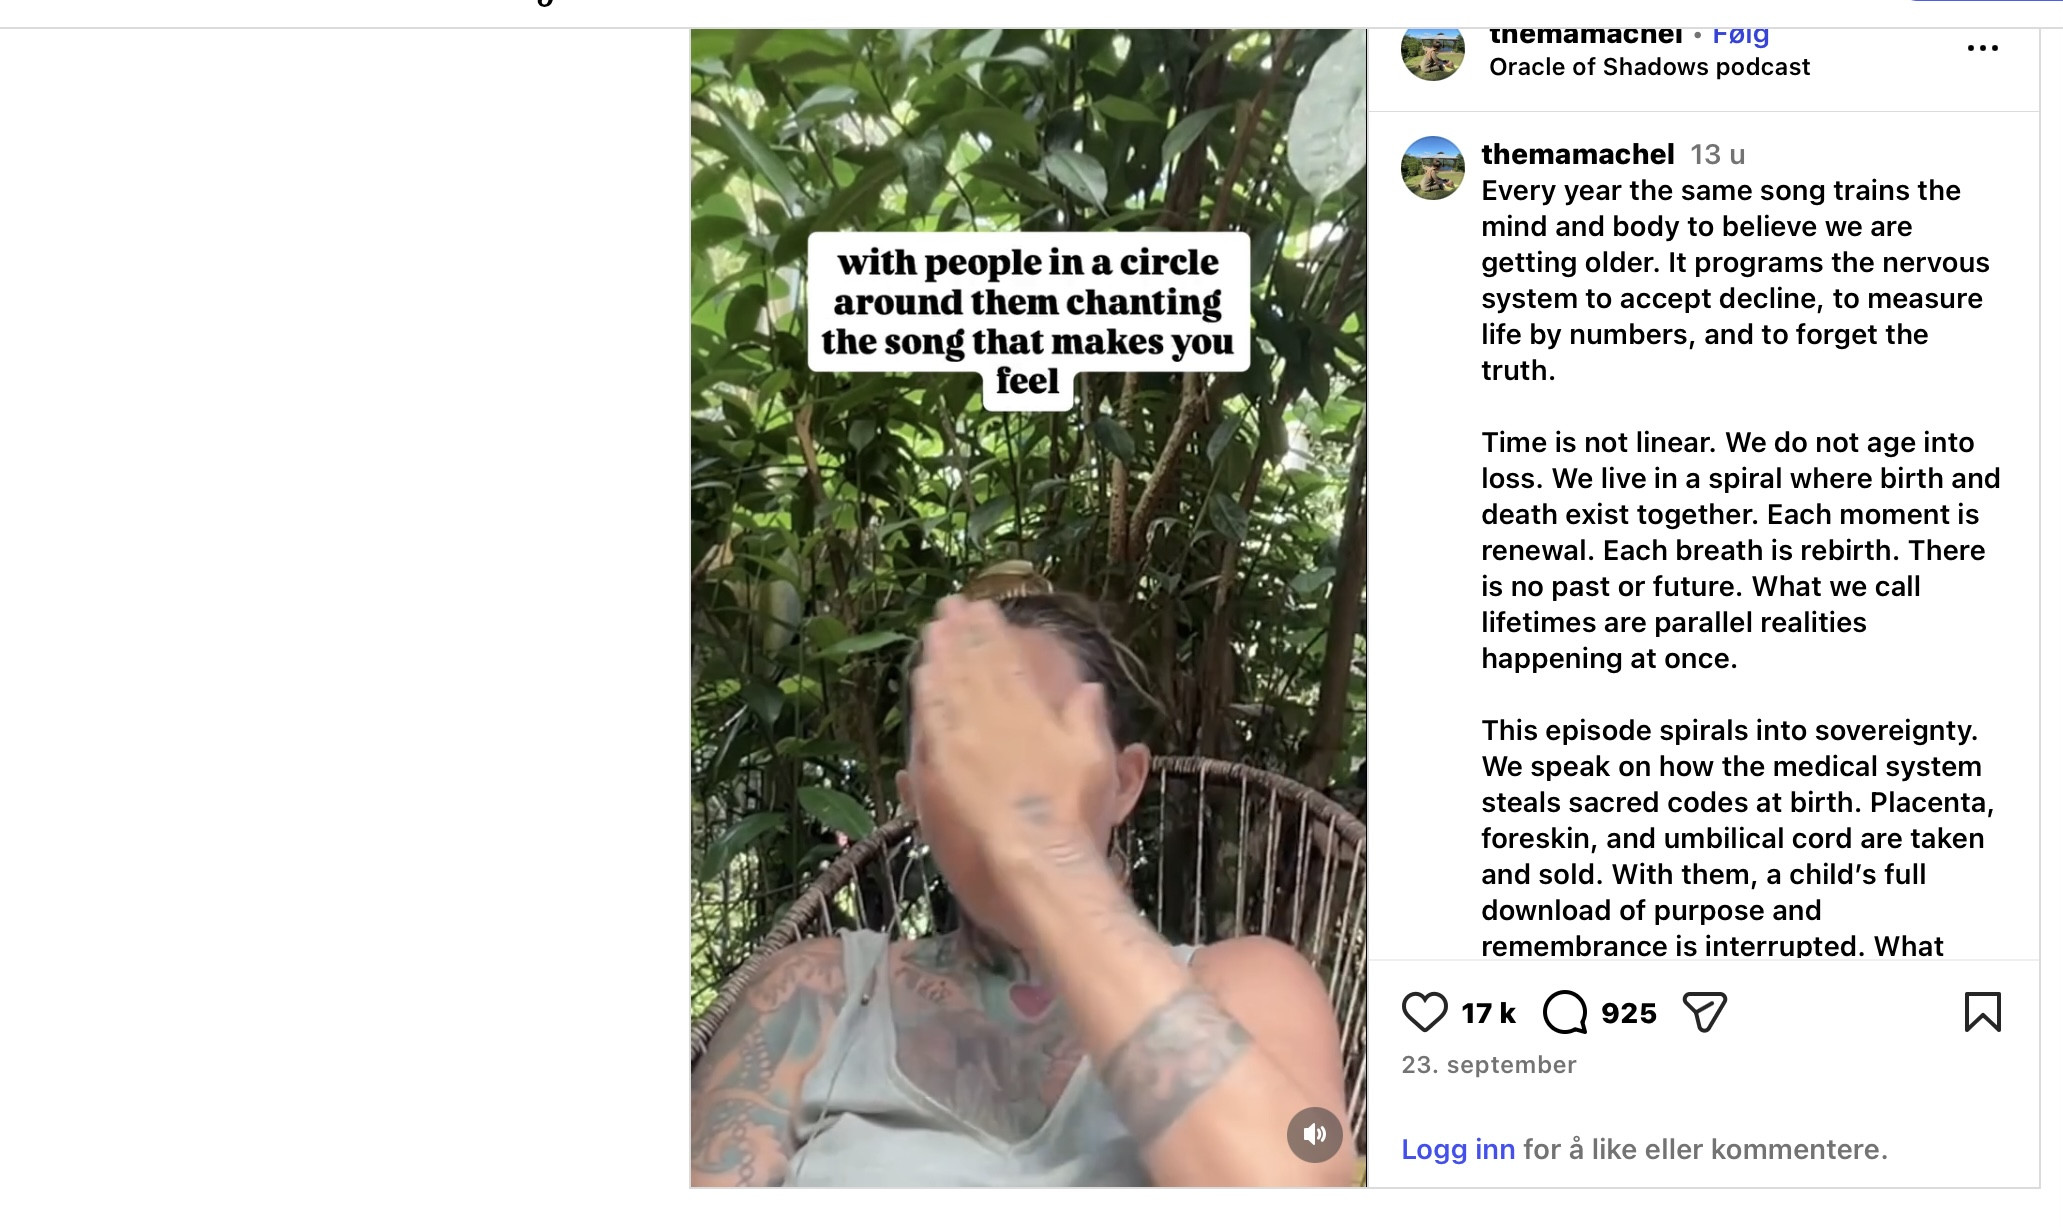
Task: Open the Oracle of Shadows podcast audio link
Action: (1649, 67)
